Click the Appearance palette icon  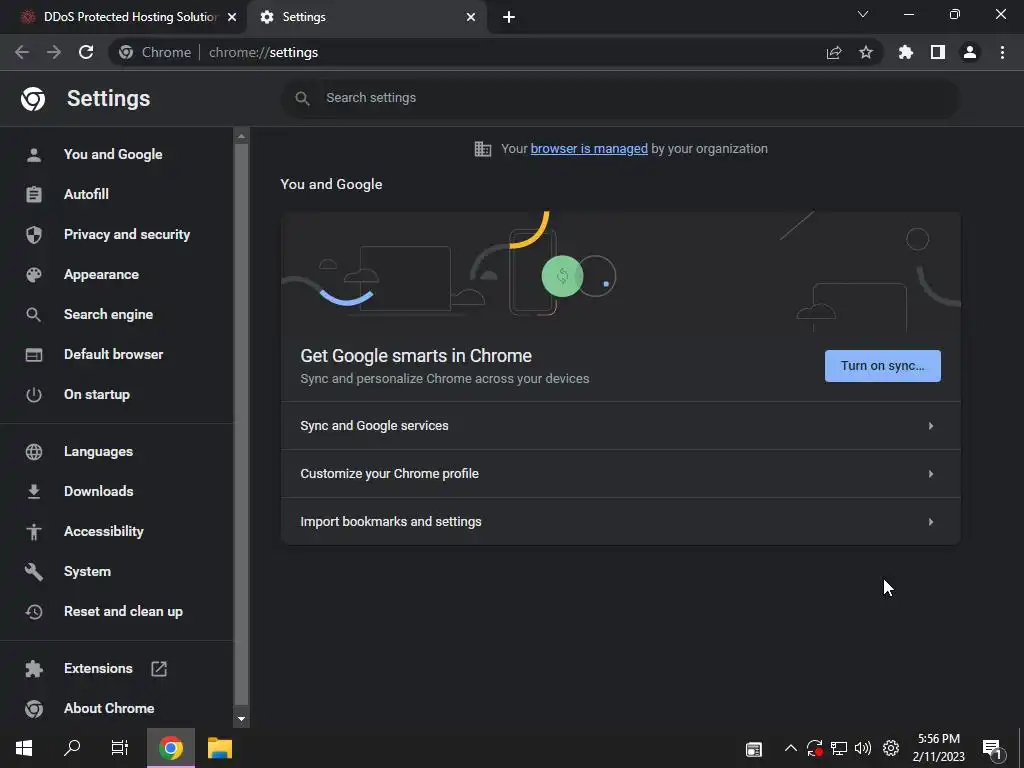(x=34, y=275)
